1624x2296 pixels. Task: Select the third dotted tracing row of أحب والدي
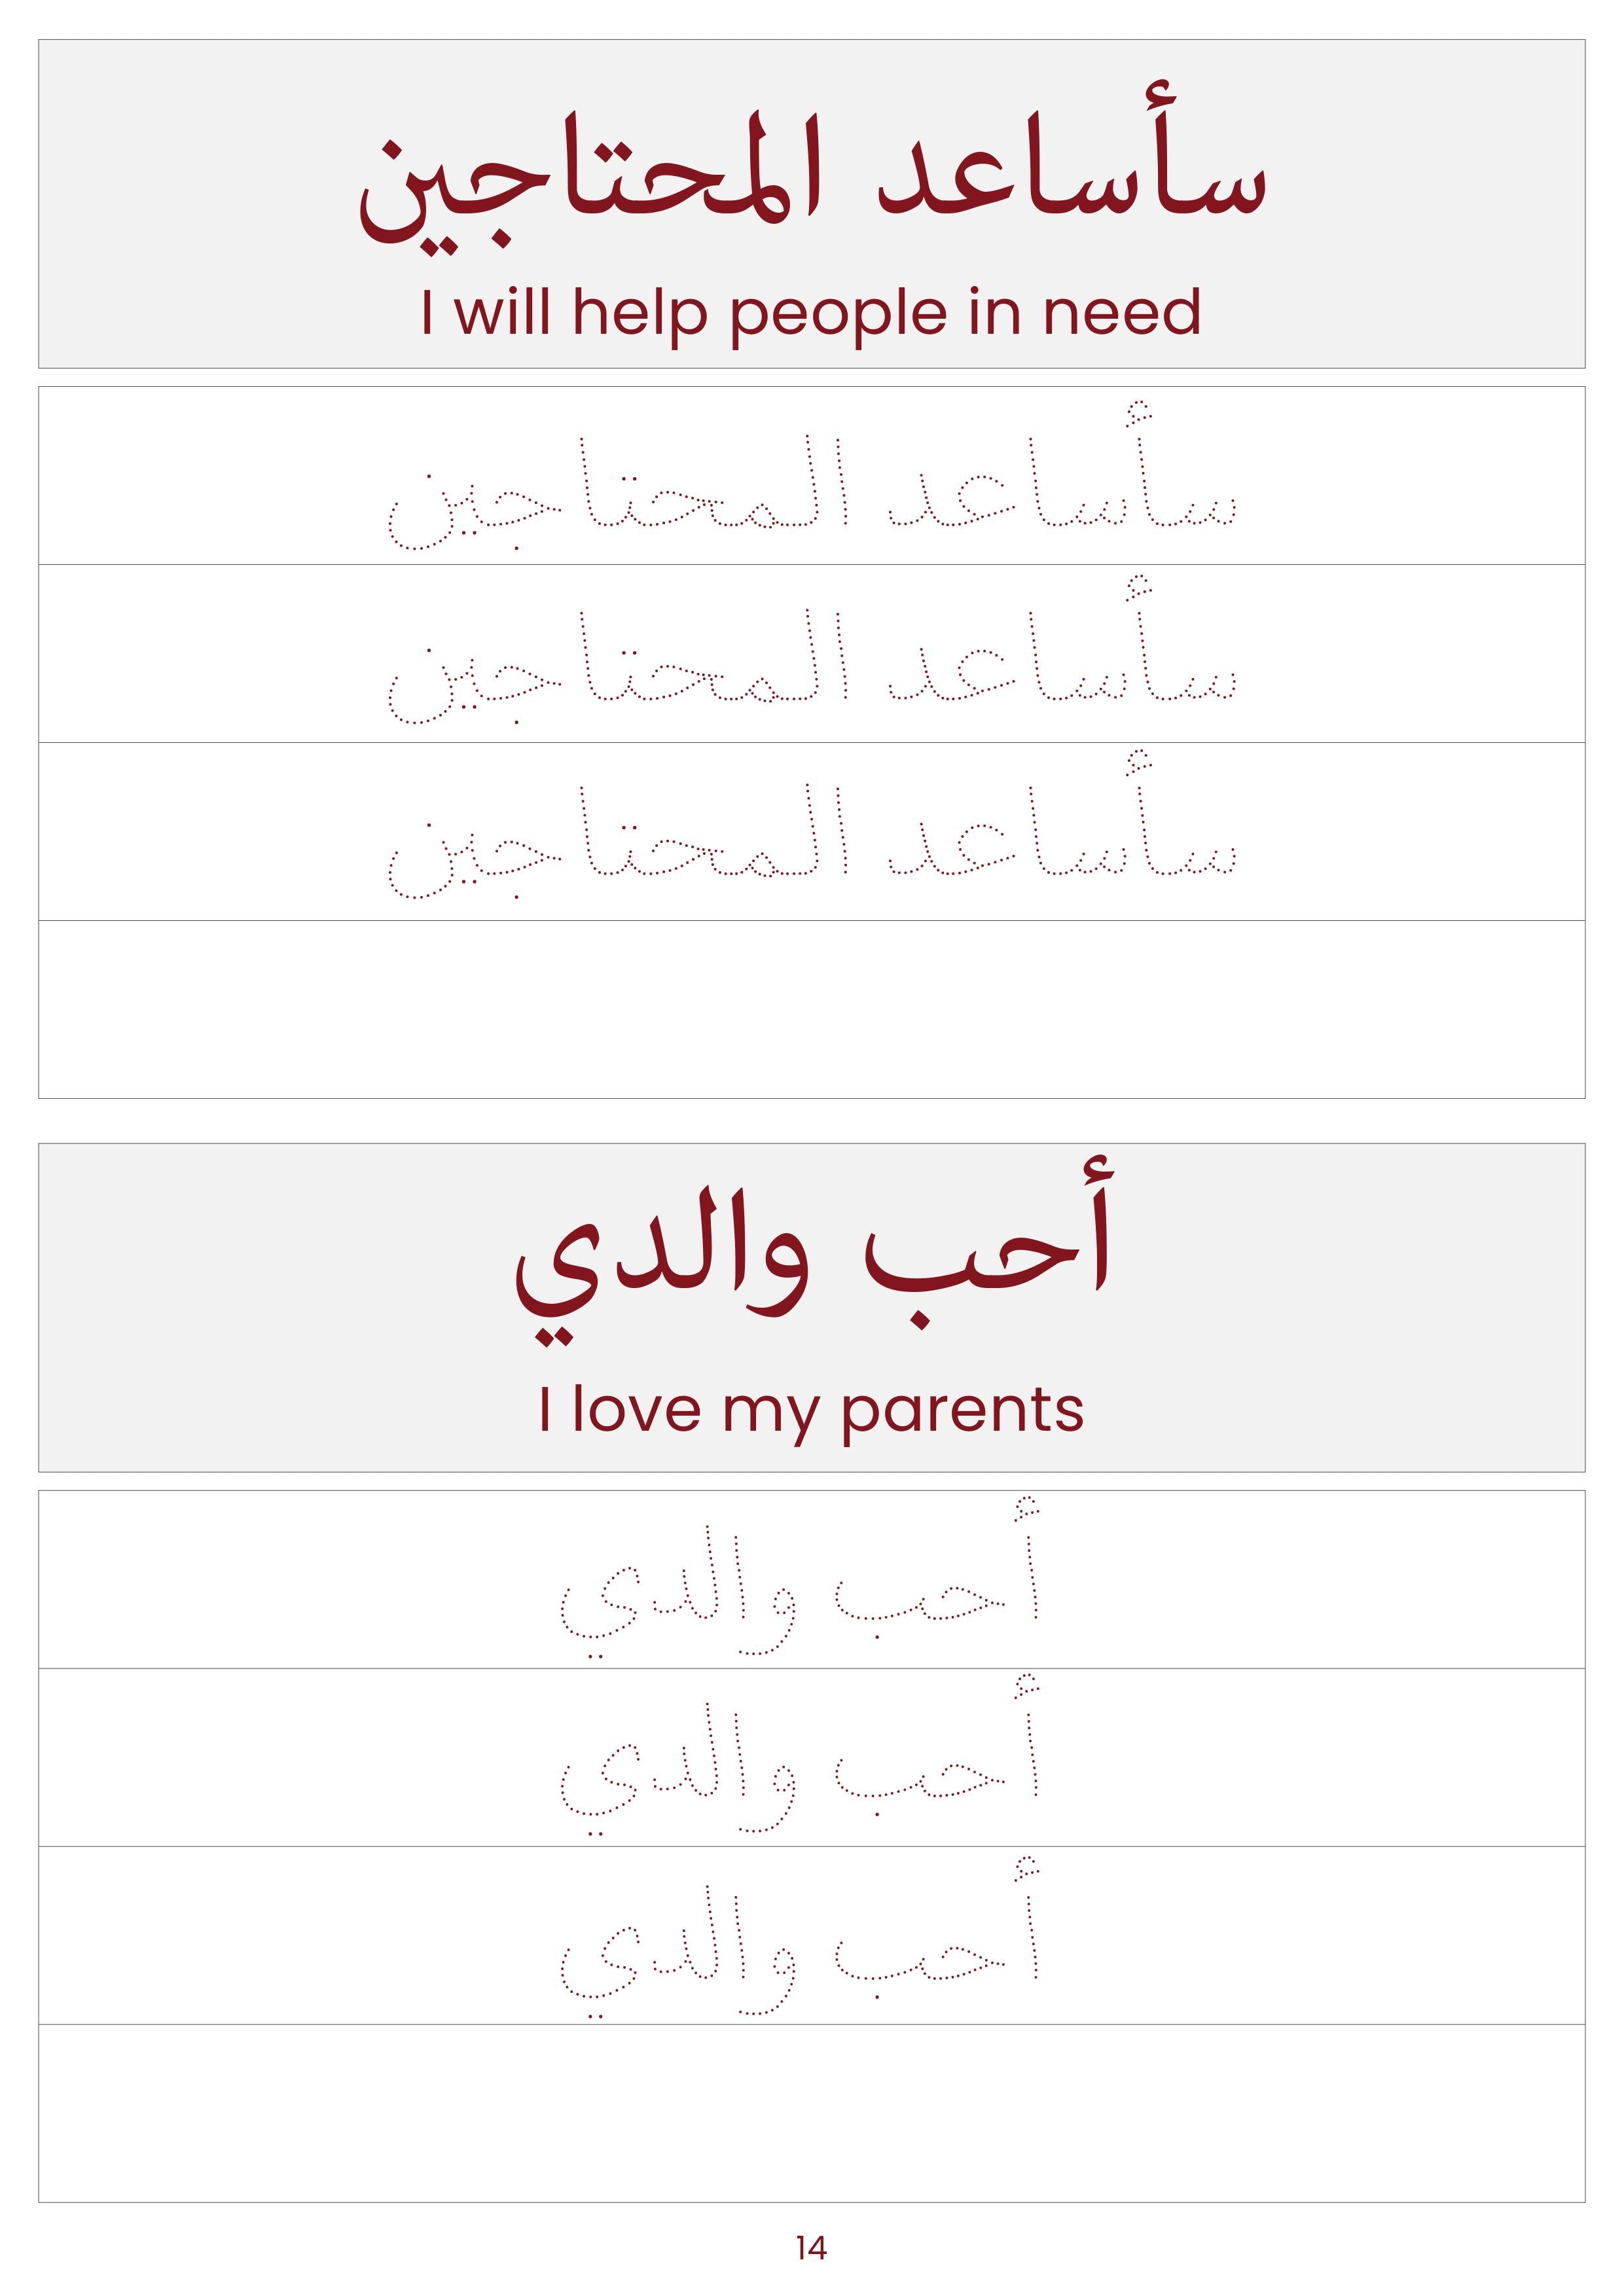tap(812, 1936)
